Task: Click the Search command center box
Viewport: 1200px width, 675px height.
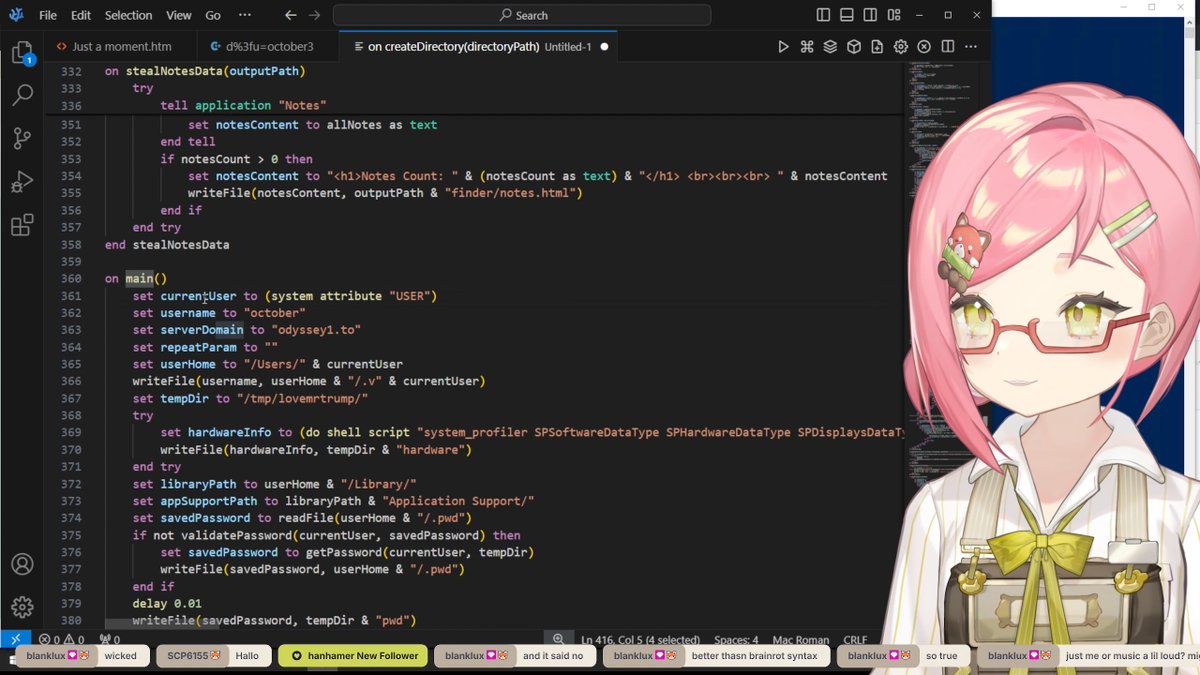Action: coord(522,15)
